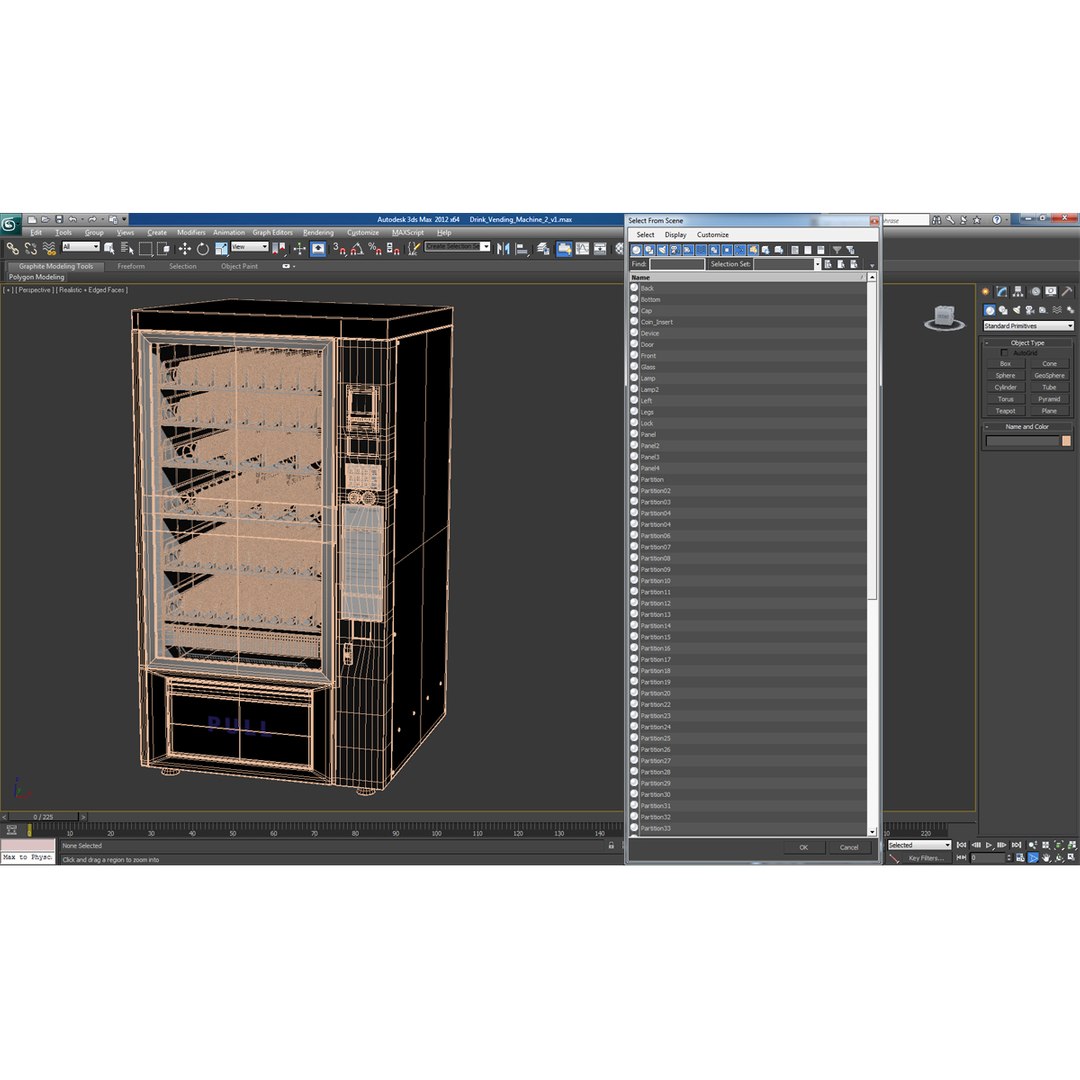
Task: Select the Shapes category in Create panel
Action: click(1003, 310)
